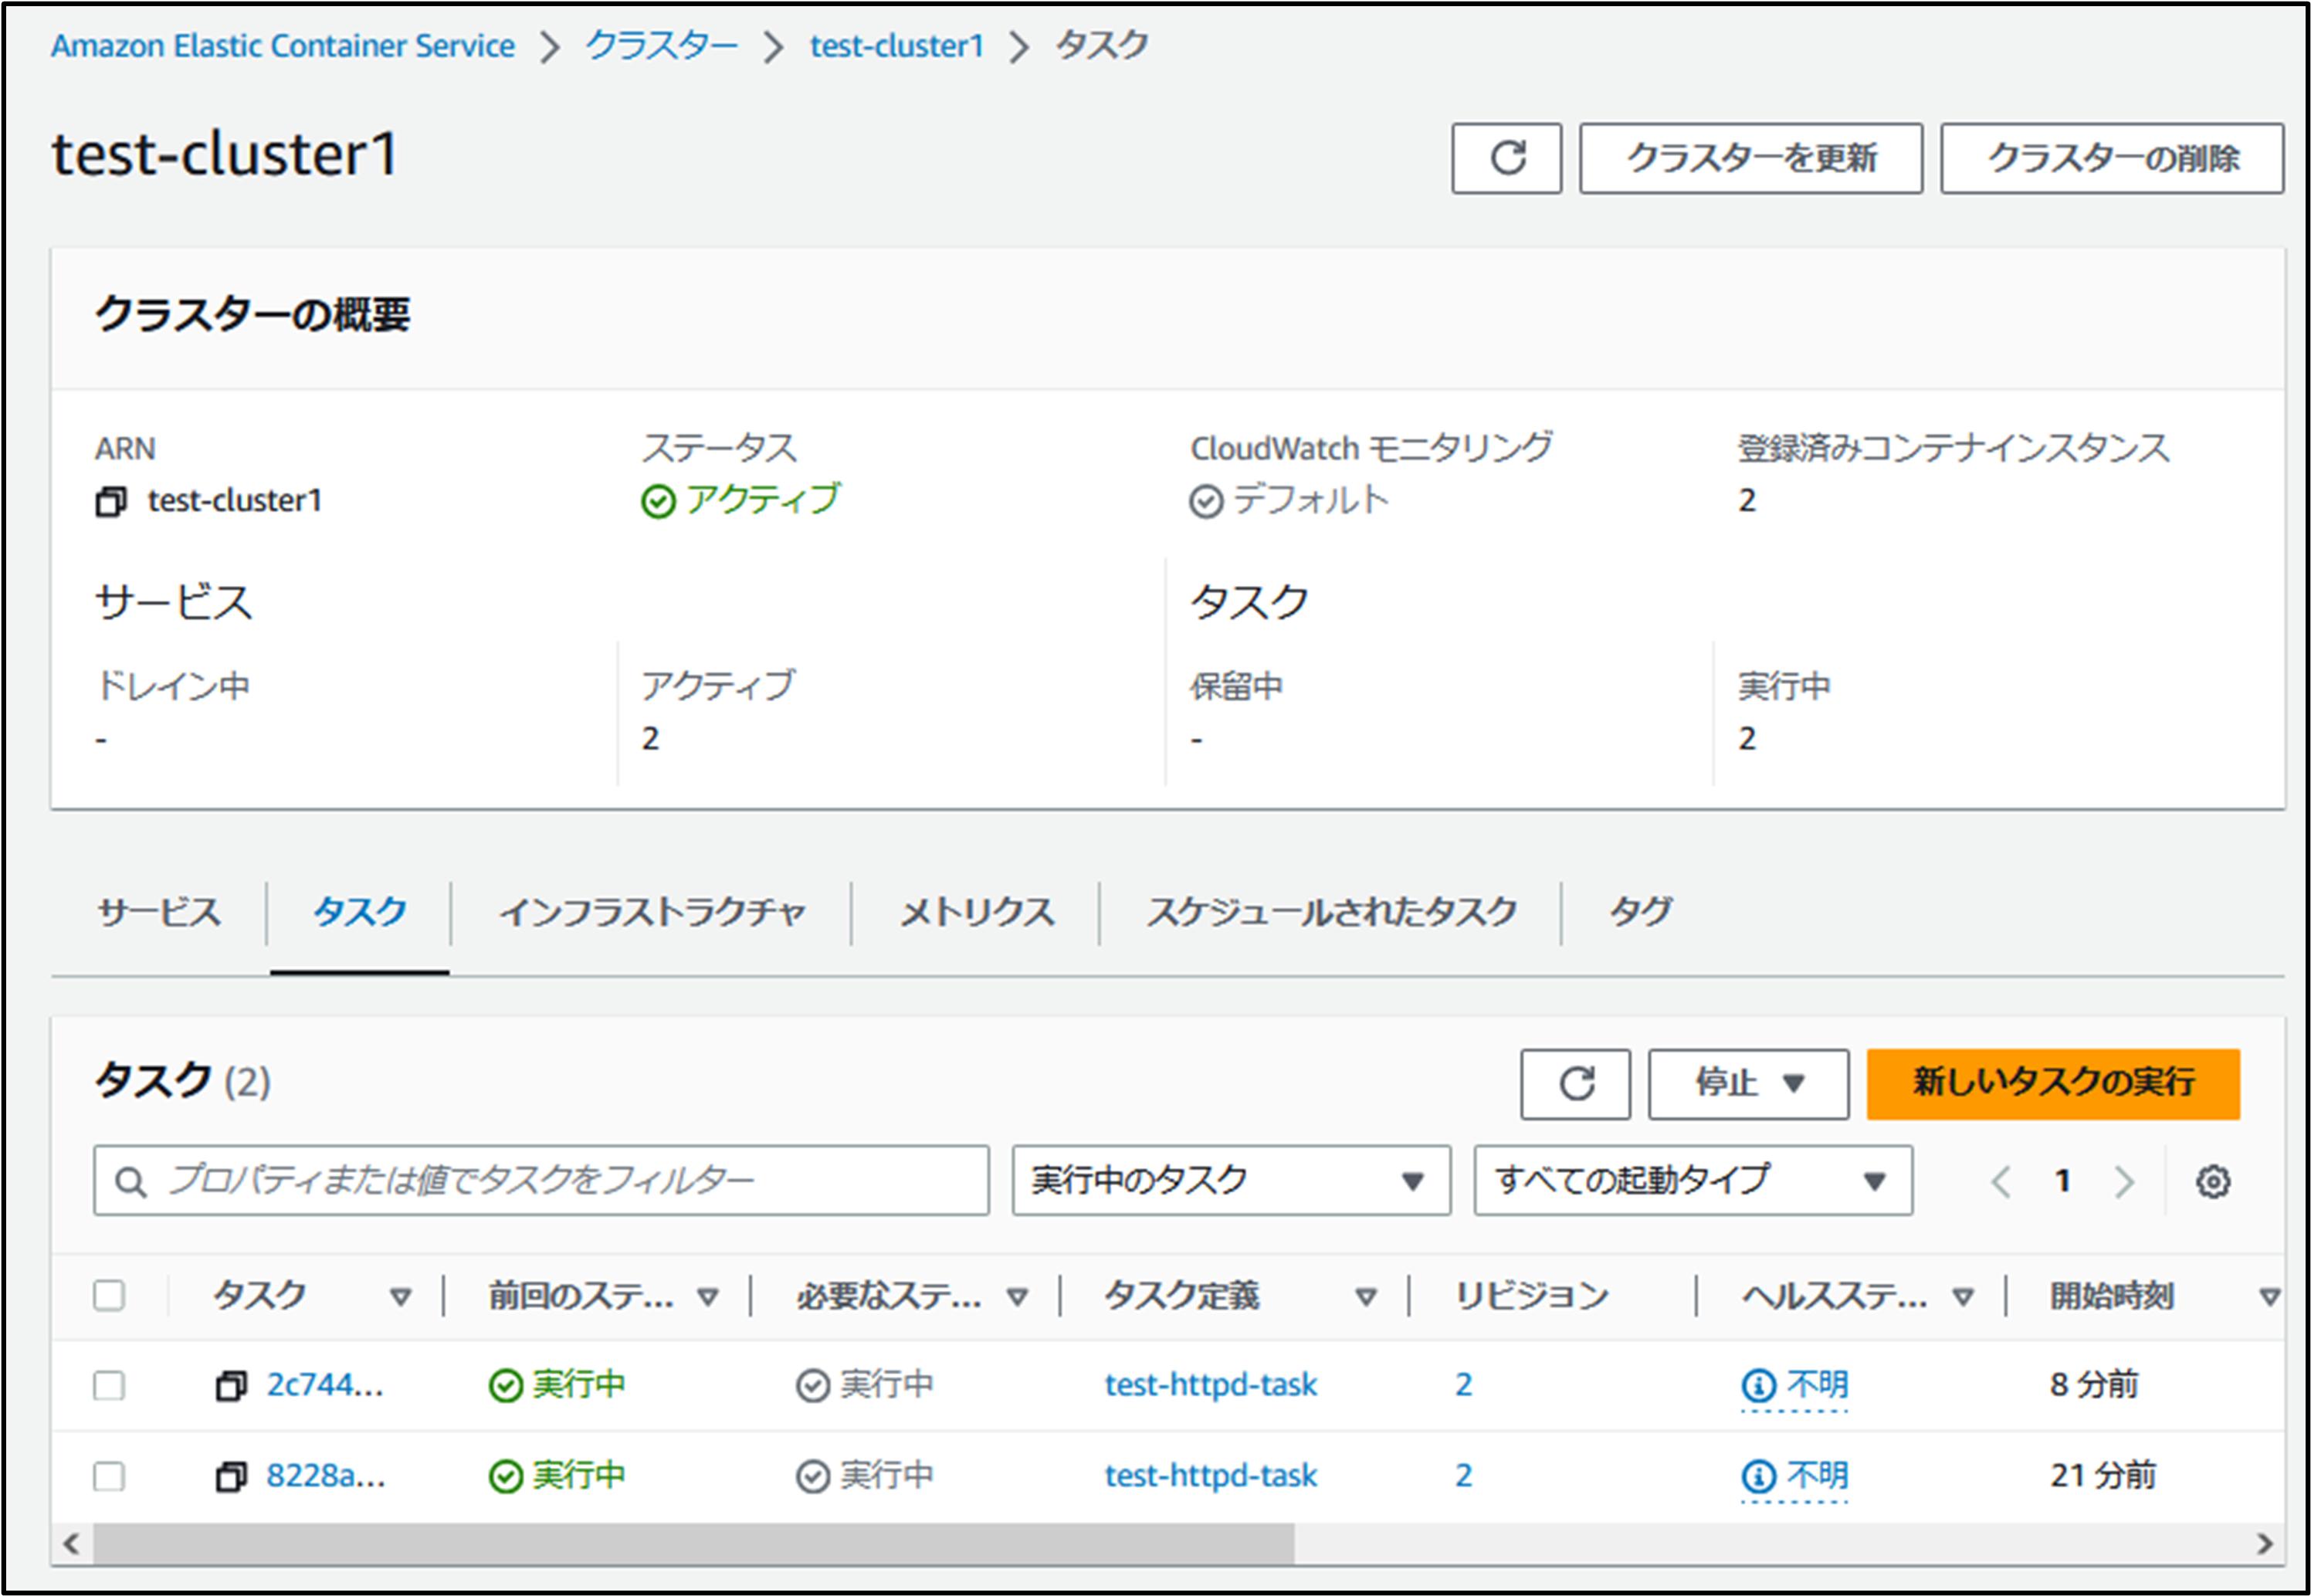Viewport: 2311px width, 1596px height.
Task: Click the cluster refresh icon button
Action: tap(1506, 158)
